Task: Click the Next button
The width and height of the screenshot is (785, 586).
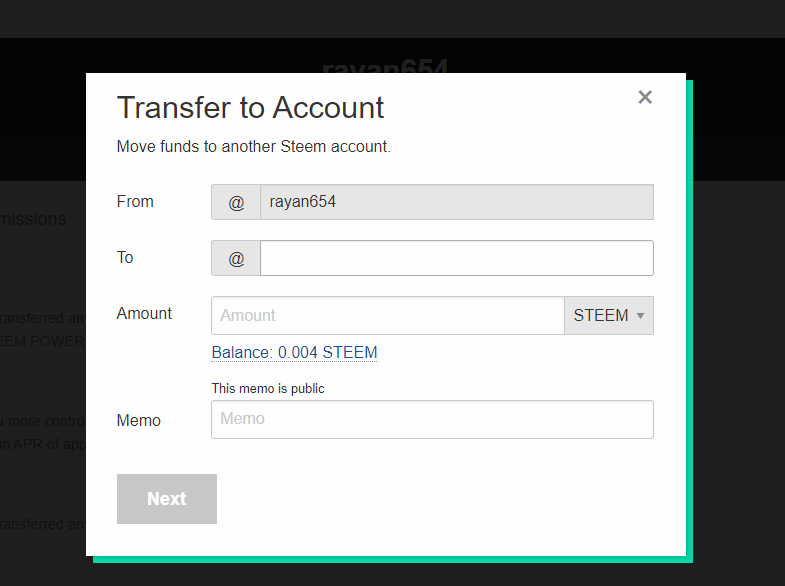Action: coord(167,499)
